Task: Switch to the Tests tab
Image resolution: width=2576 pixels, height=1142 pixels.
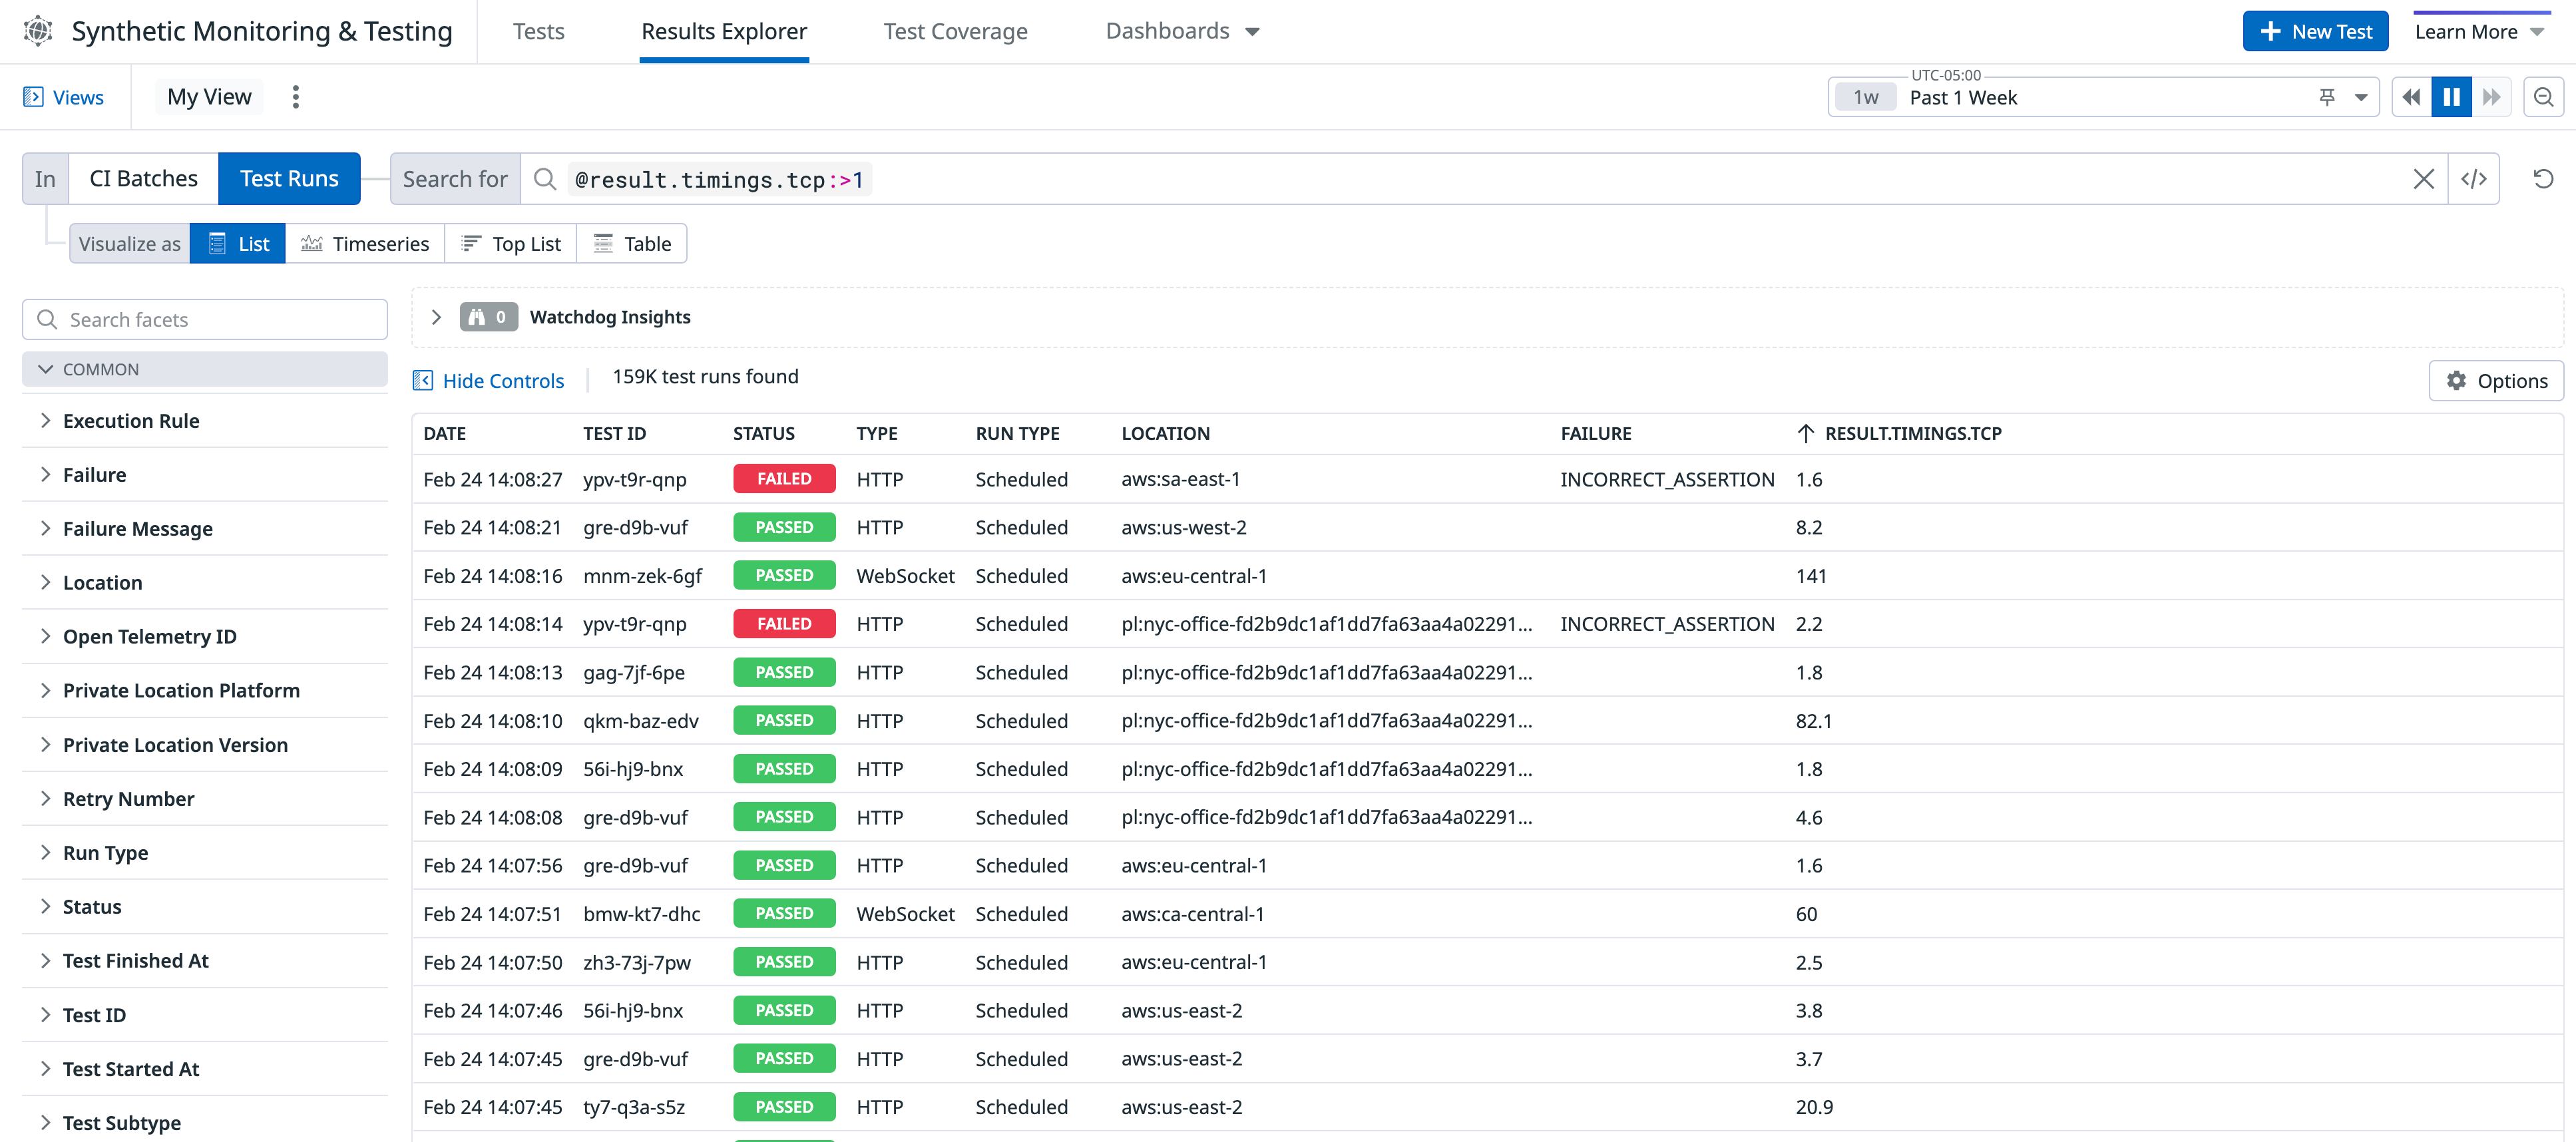Action: click(x=538, y=31)
